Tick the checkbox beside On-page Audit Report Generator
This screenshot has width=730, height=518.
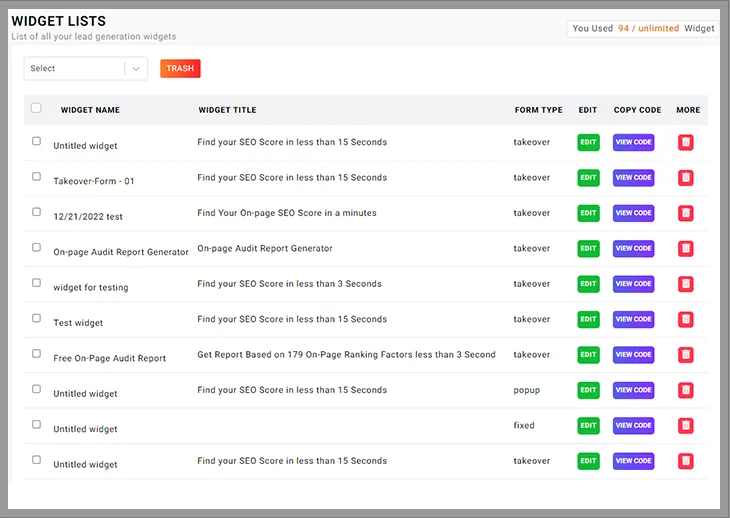pyautogui.click(x=36, y=247)
